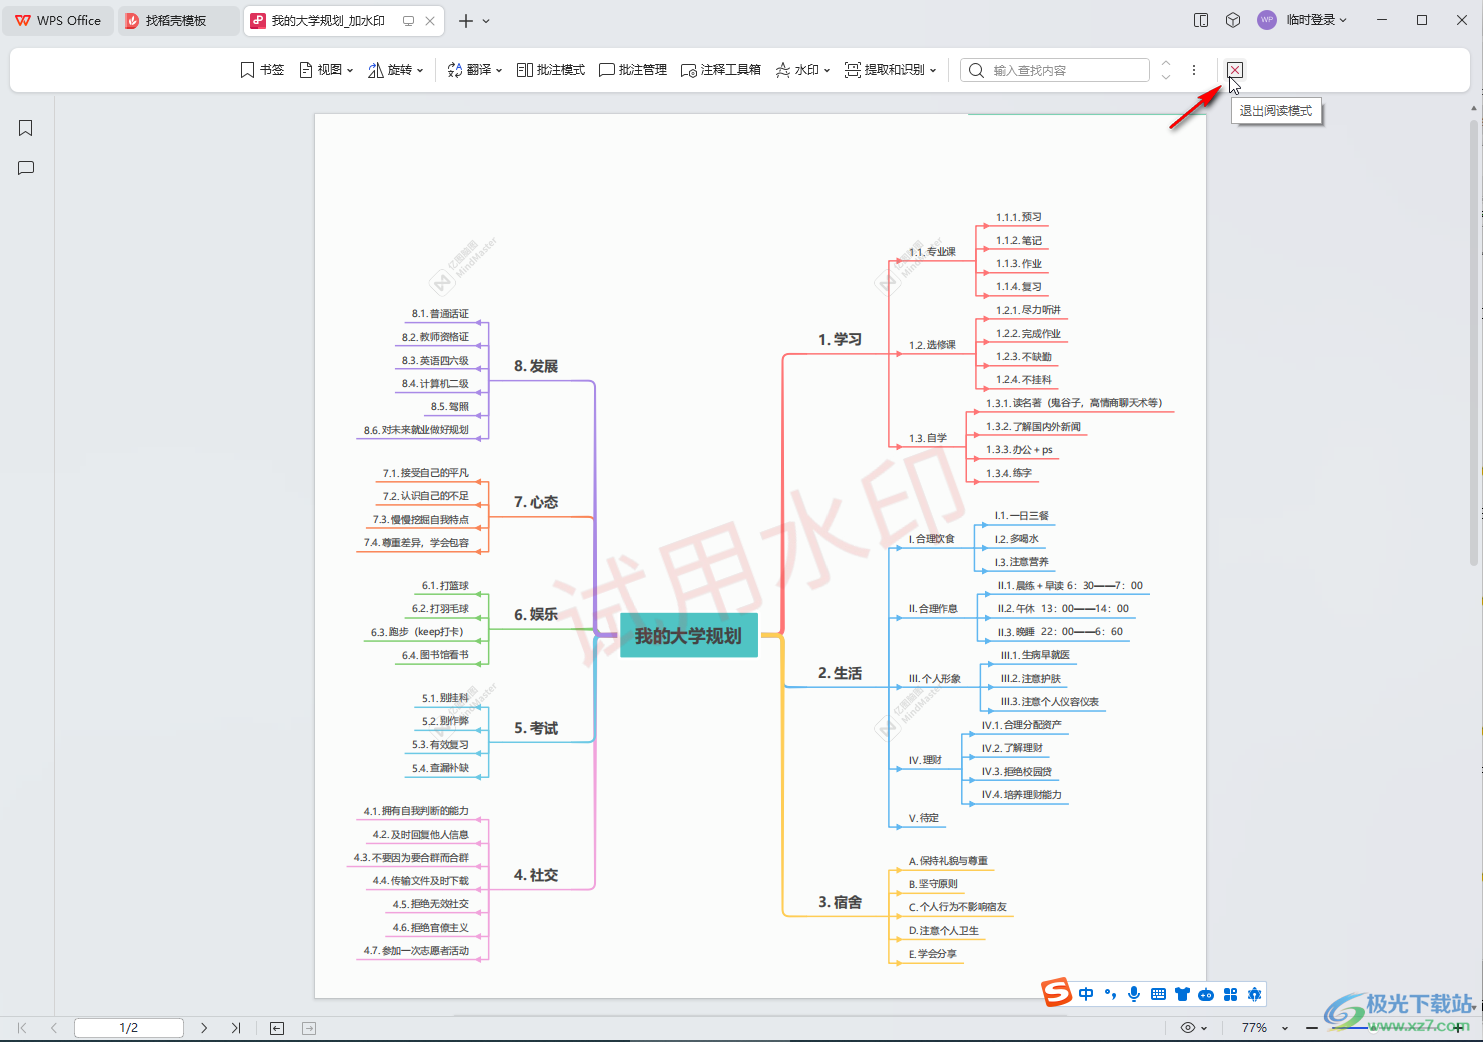Click the cube skin icon in title bar
Screen dimensions: 1483x1042
click(x=1233, y=20)
